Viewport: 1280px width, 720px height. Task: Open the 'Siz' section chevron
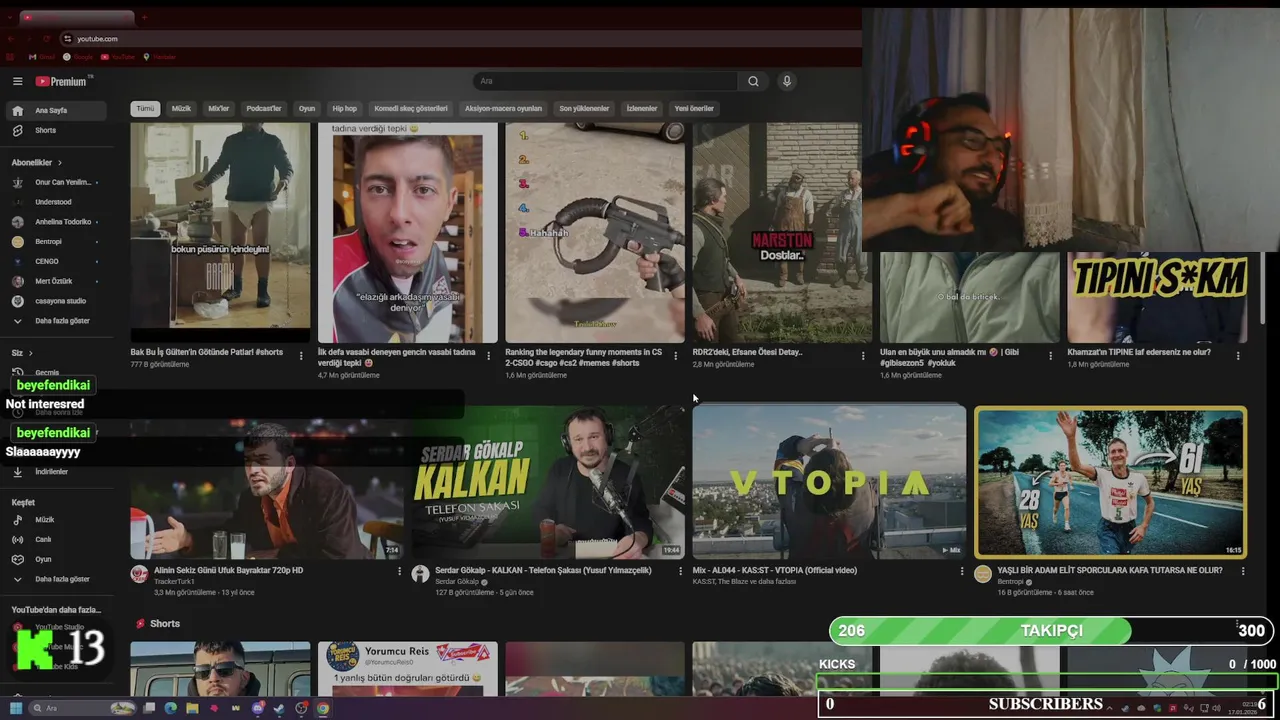click(30, 353)
